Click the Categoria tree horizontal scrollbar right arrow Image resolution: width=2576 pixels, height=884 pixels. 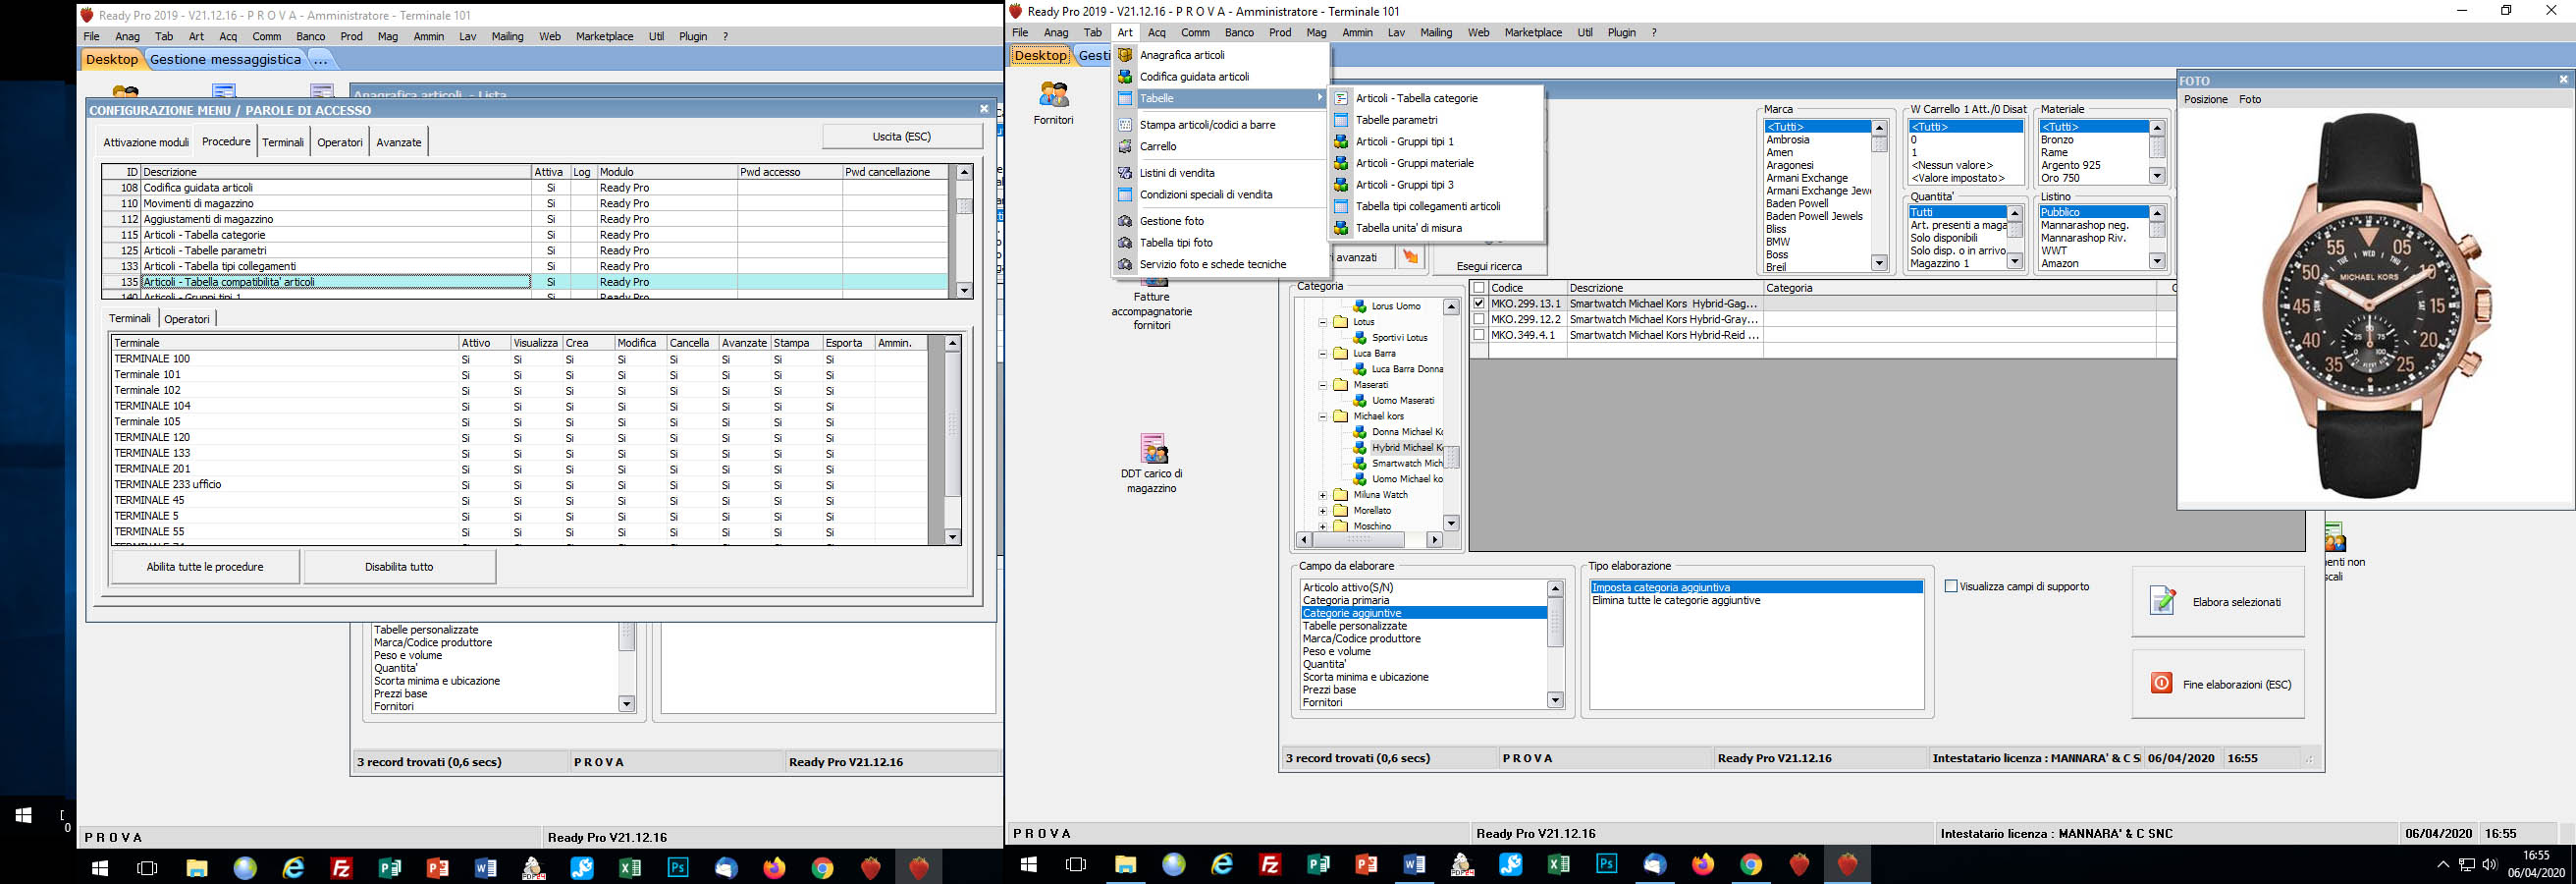1435,540
